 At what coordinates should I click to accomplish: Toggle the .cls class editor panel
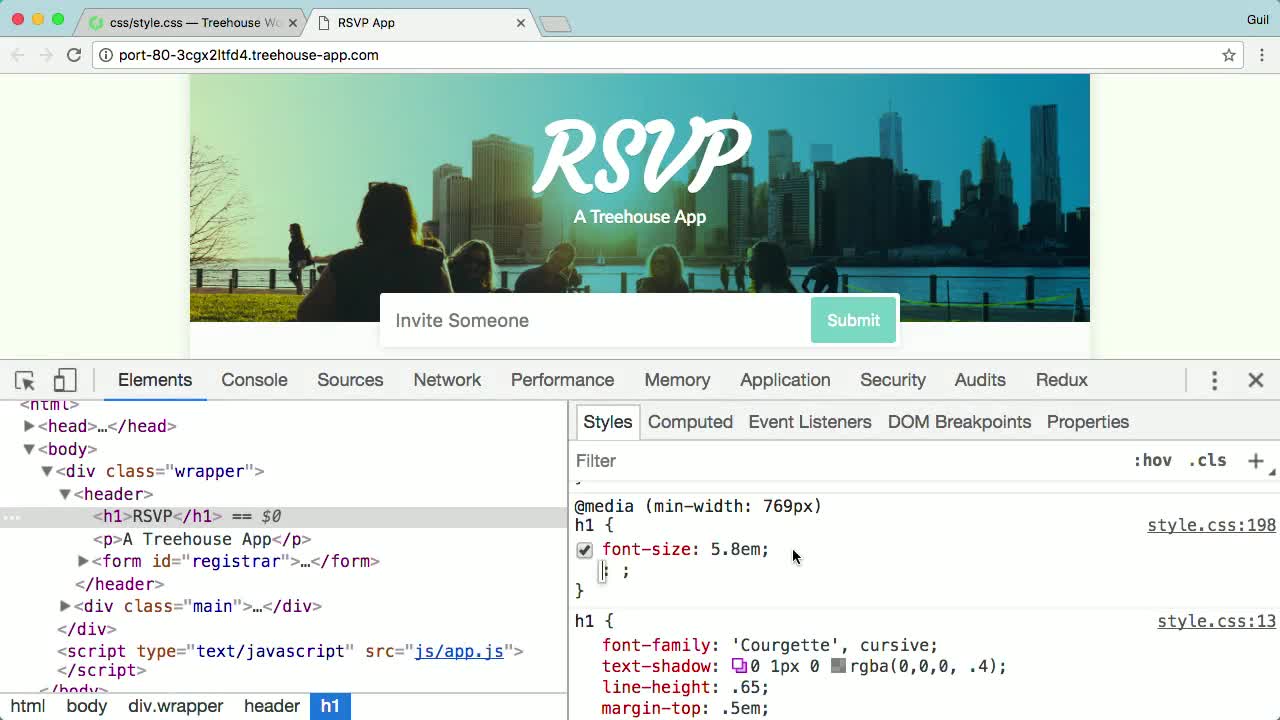pos(1207,460)
